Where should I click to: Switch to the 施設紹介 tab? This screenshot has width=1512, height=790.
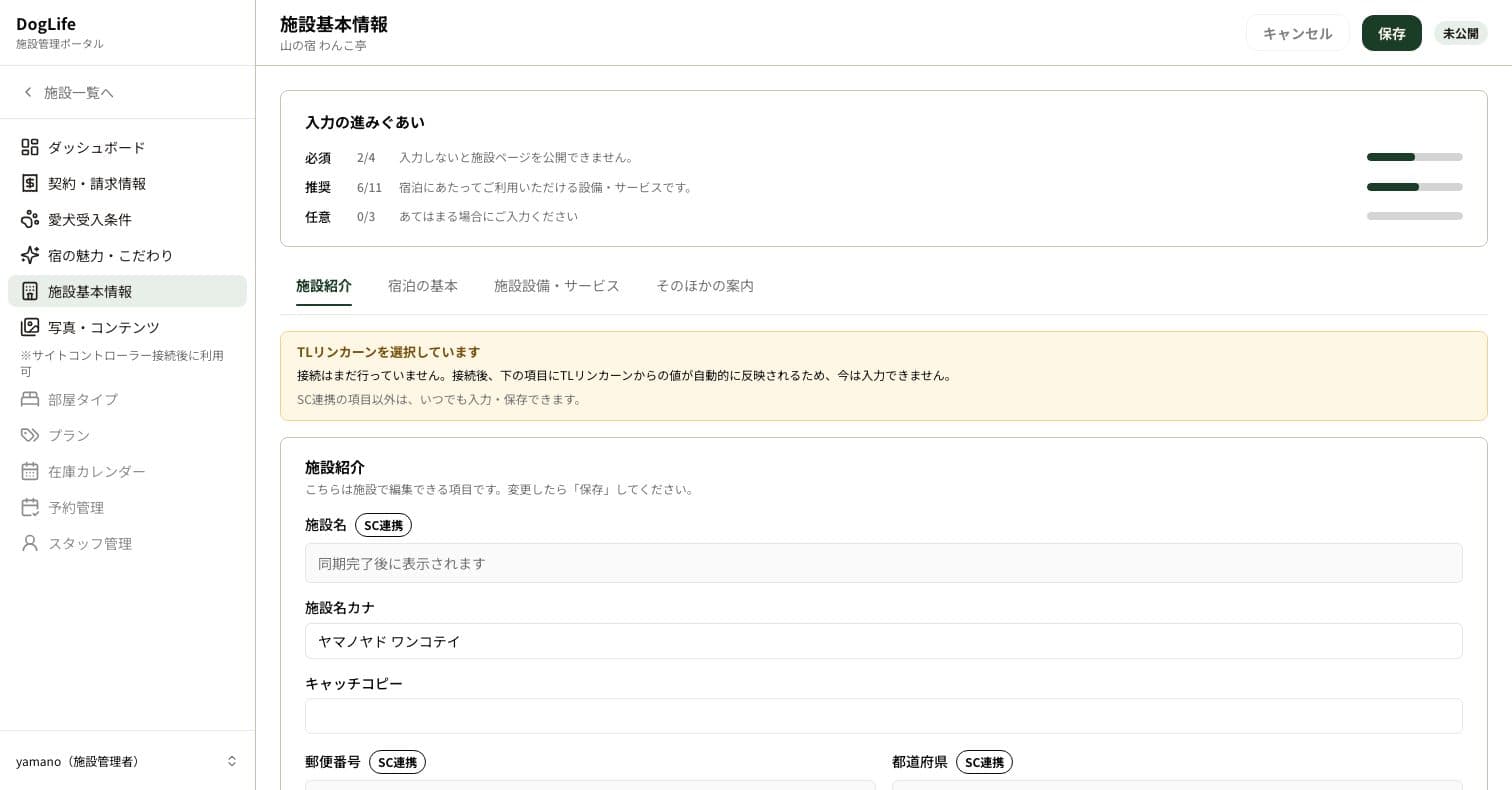tap(324, 286)
